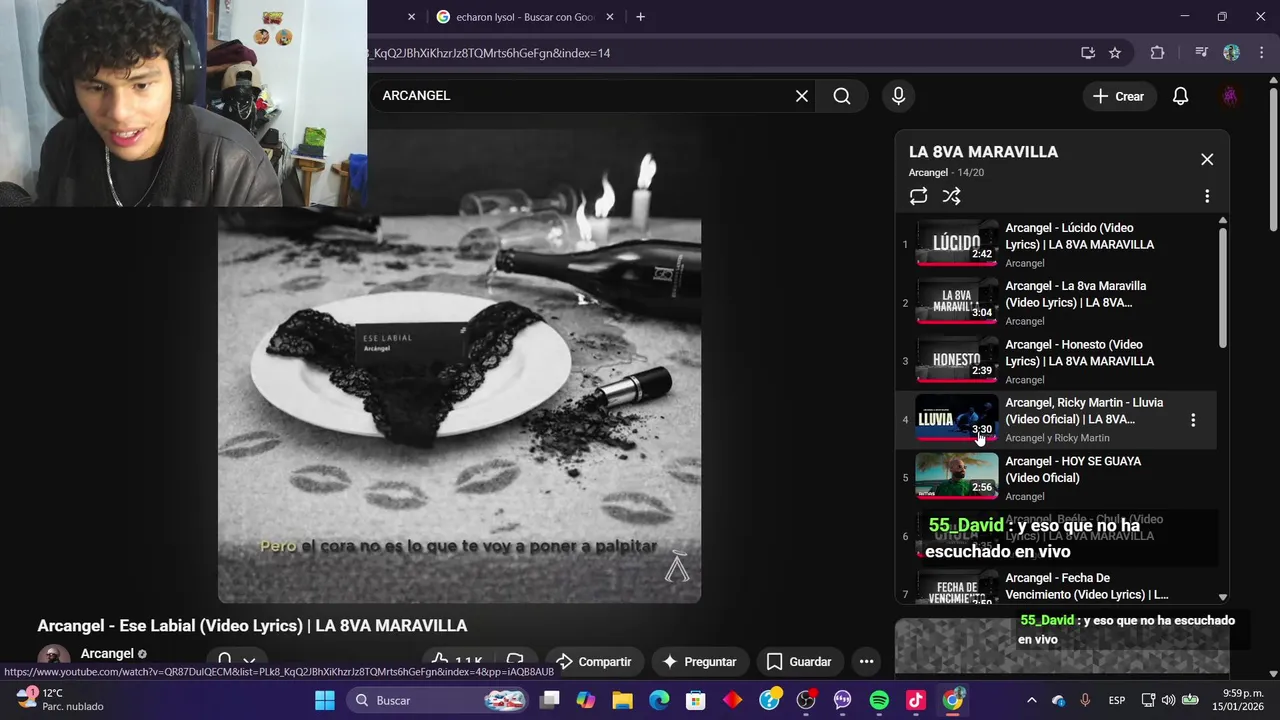Image resolution: width=1280 pixels, height=720 pixels.
Task: Launch Copilot from the taskbar
Action: tap(586, 700)
